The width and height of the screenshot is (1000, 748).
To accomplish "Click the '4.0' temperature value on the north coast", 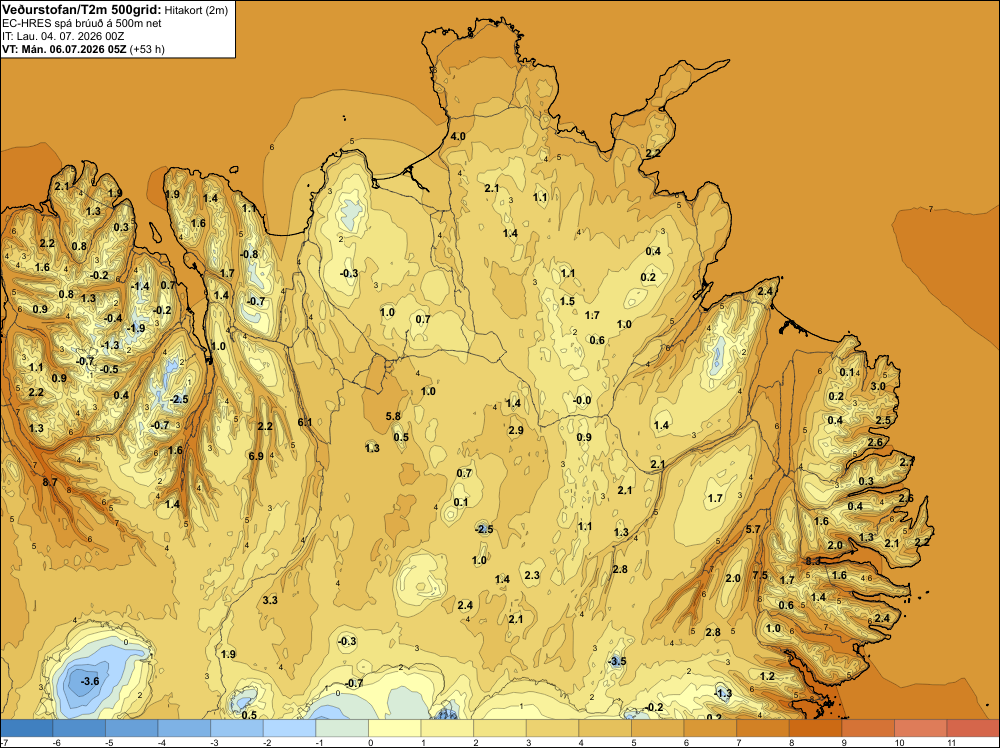I will [458, 136].
